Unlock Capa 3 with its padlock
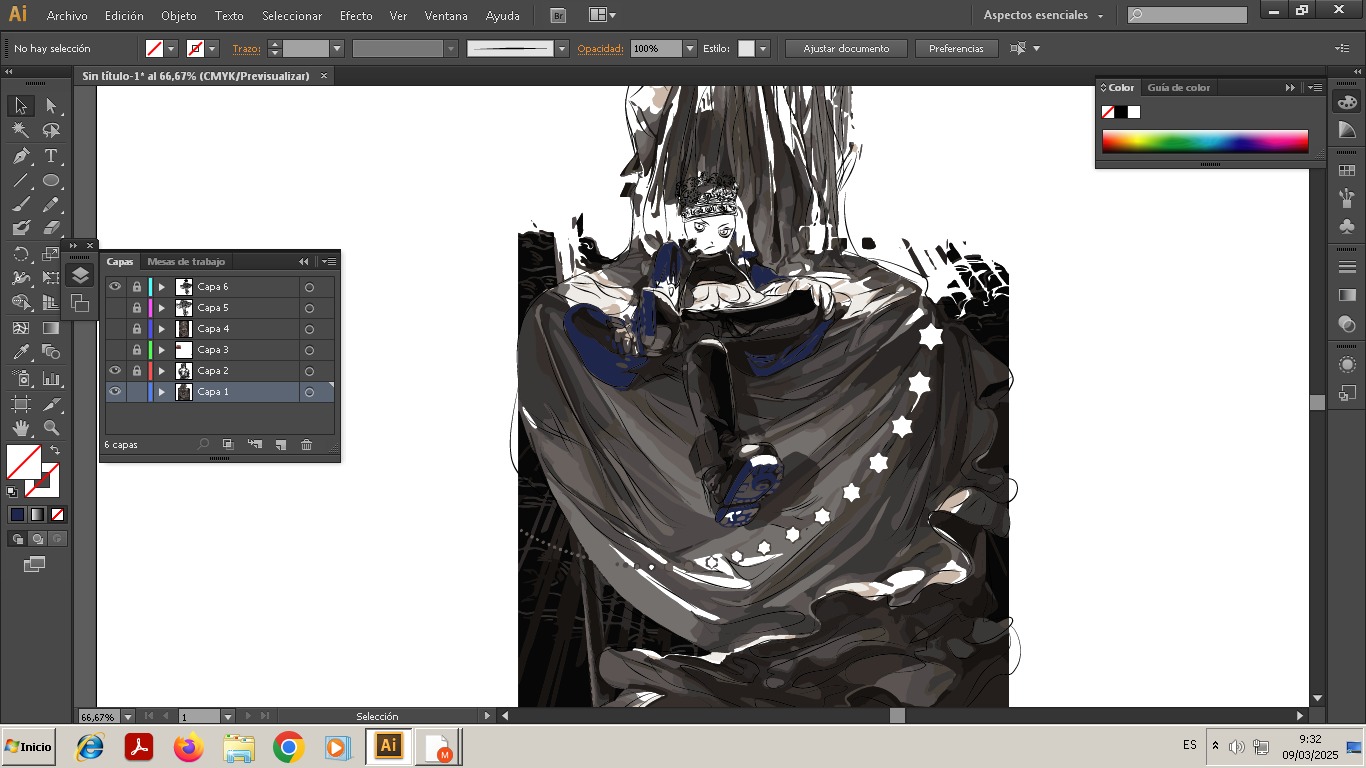The height and width of the screenshot is (768, 1366). click(137, 350)
